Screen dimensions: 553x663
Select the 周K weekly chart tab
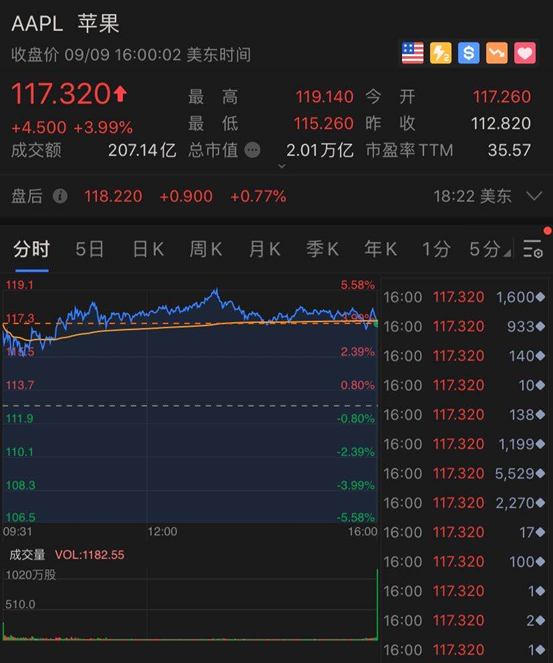(x=206, y=249)
